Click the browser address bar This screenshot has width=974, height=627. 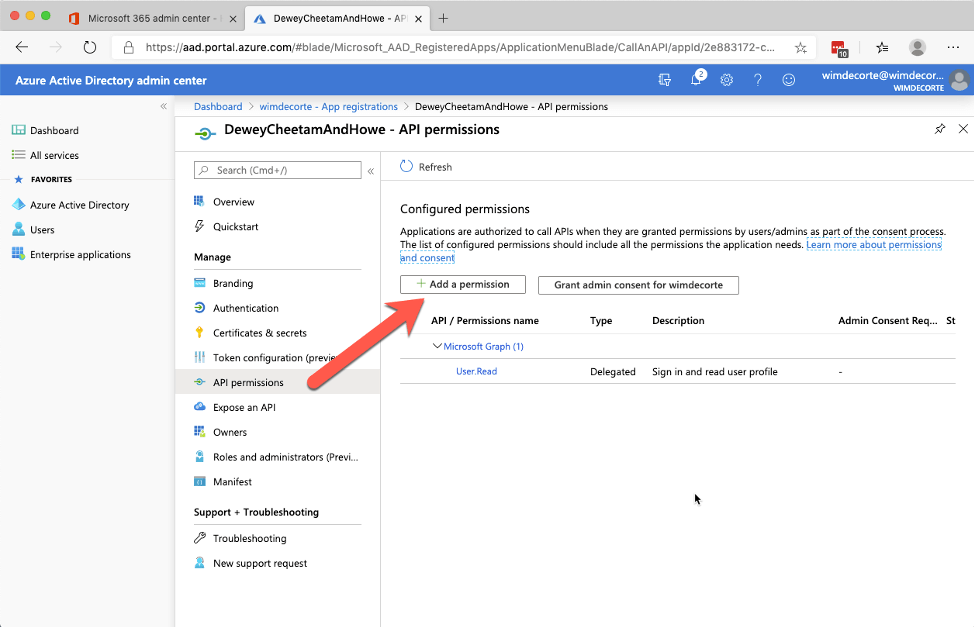tap(460, 47)
